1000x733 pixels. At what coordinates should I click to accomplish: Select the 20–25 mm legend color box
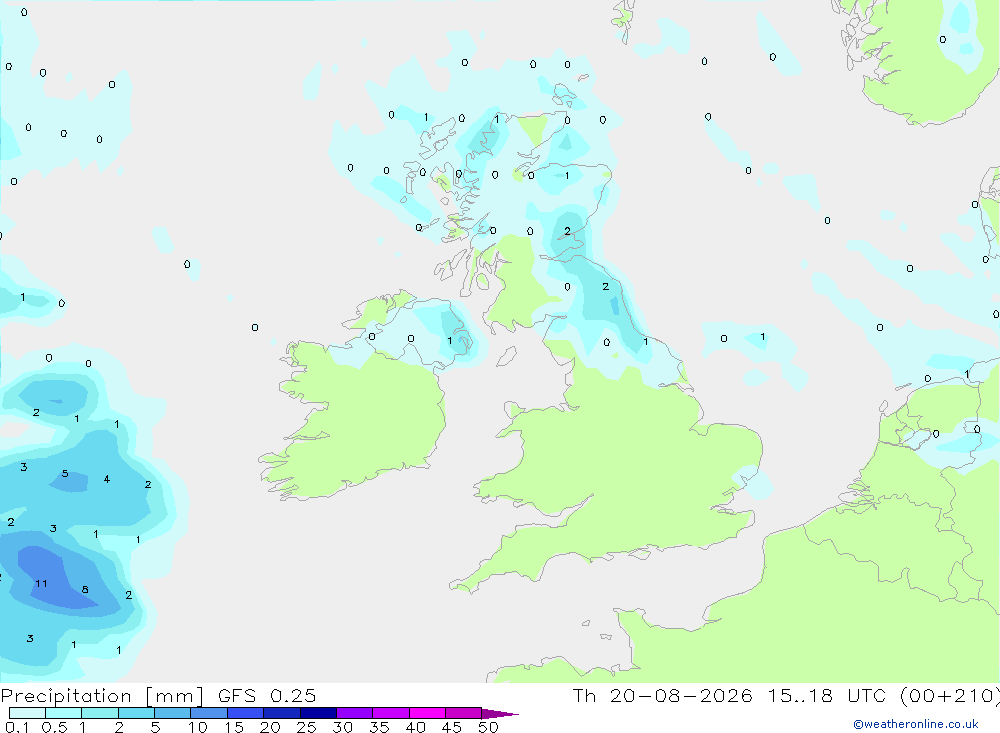(282, 713)
